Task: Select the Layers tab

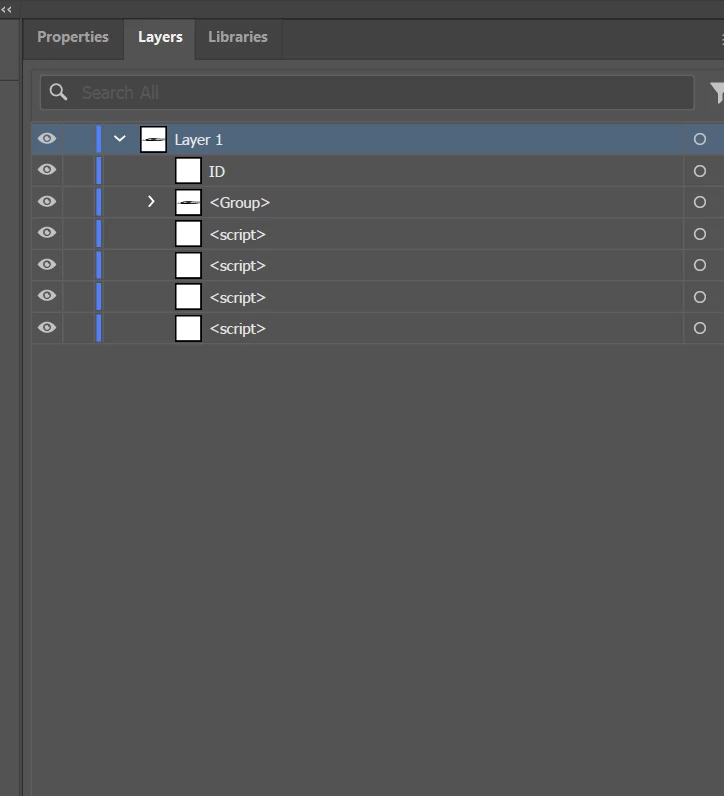Action: click(160, 37)
